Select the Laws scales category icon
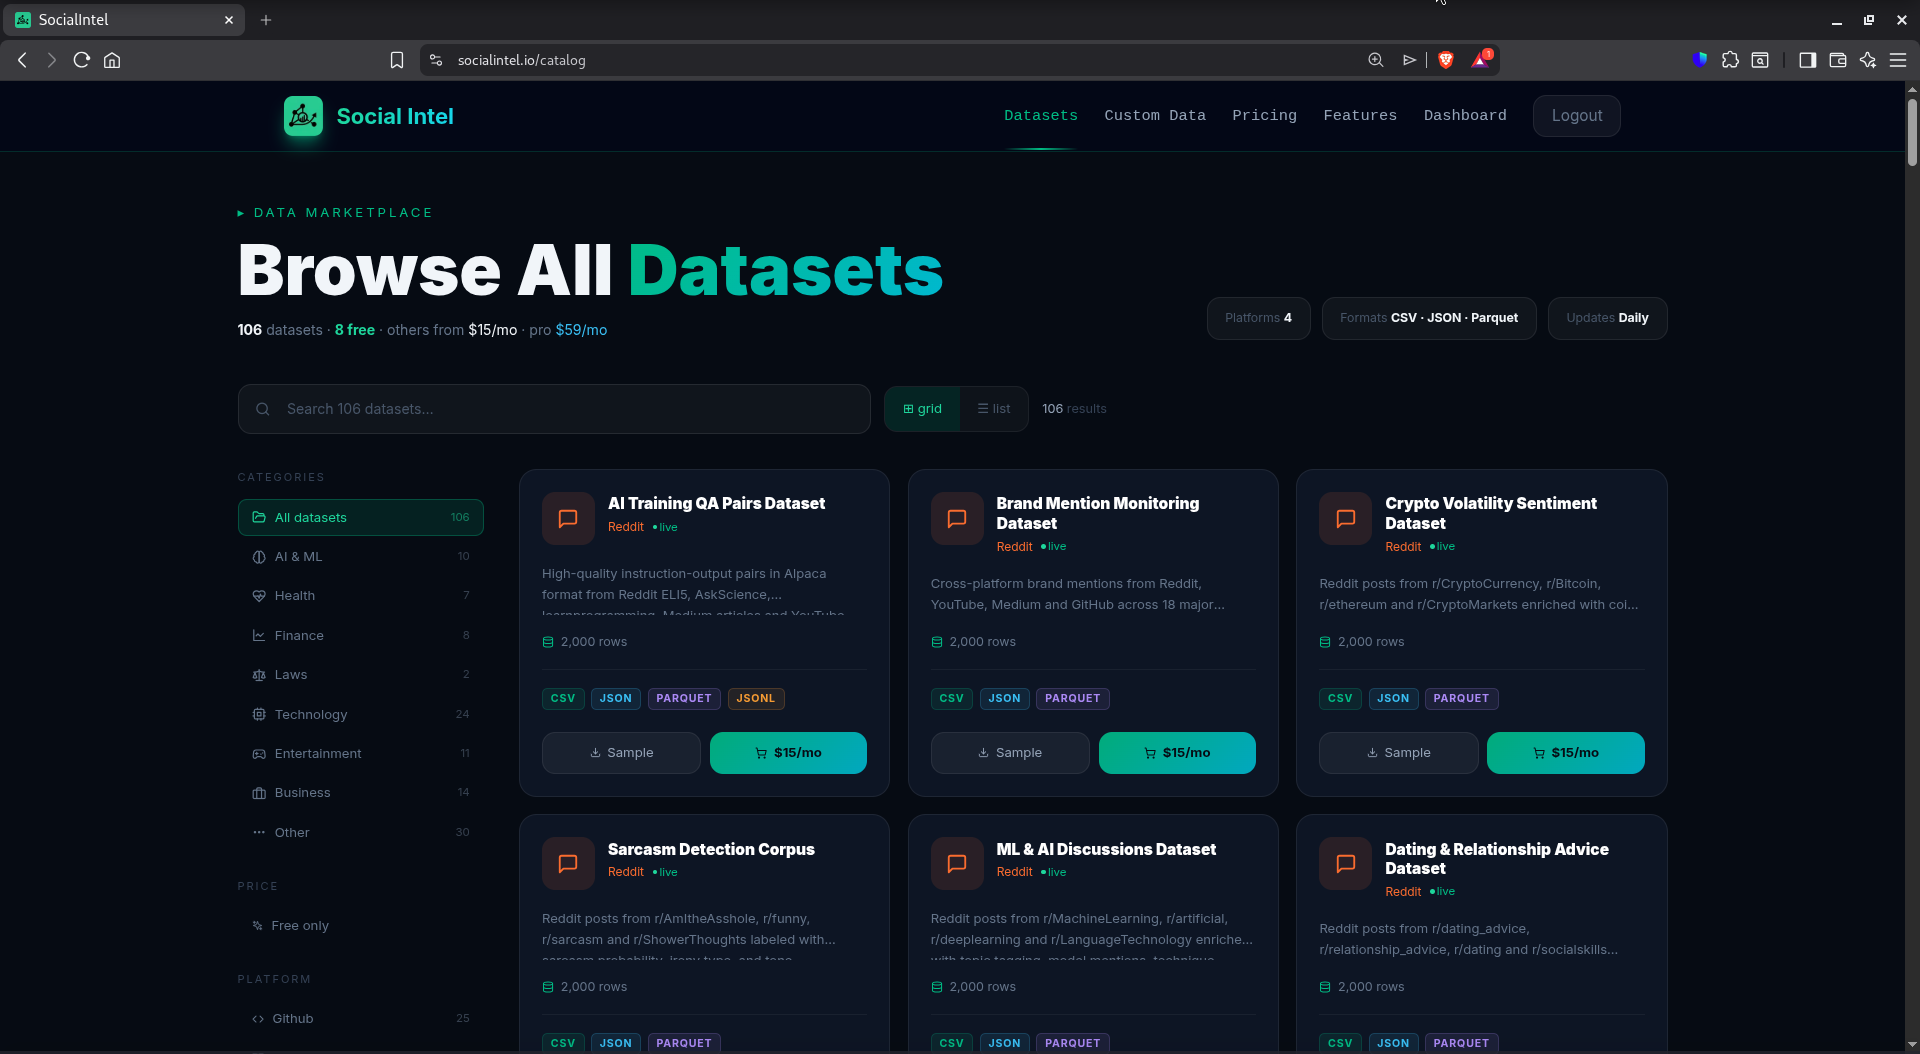The image size is (1920, 1054). coord(258,675)
